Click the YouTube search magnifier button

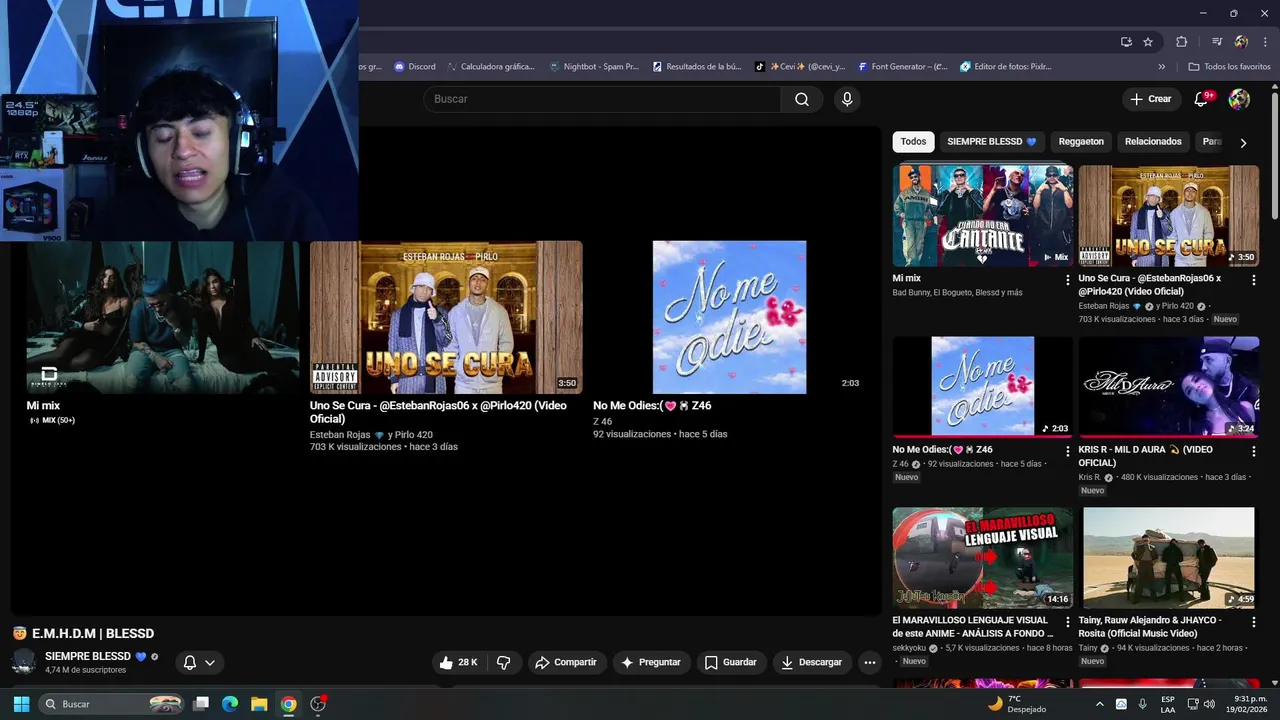point(801,99)
